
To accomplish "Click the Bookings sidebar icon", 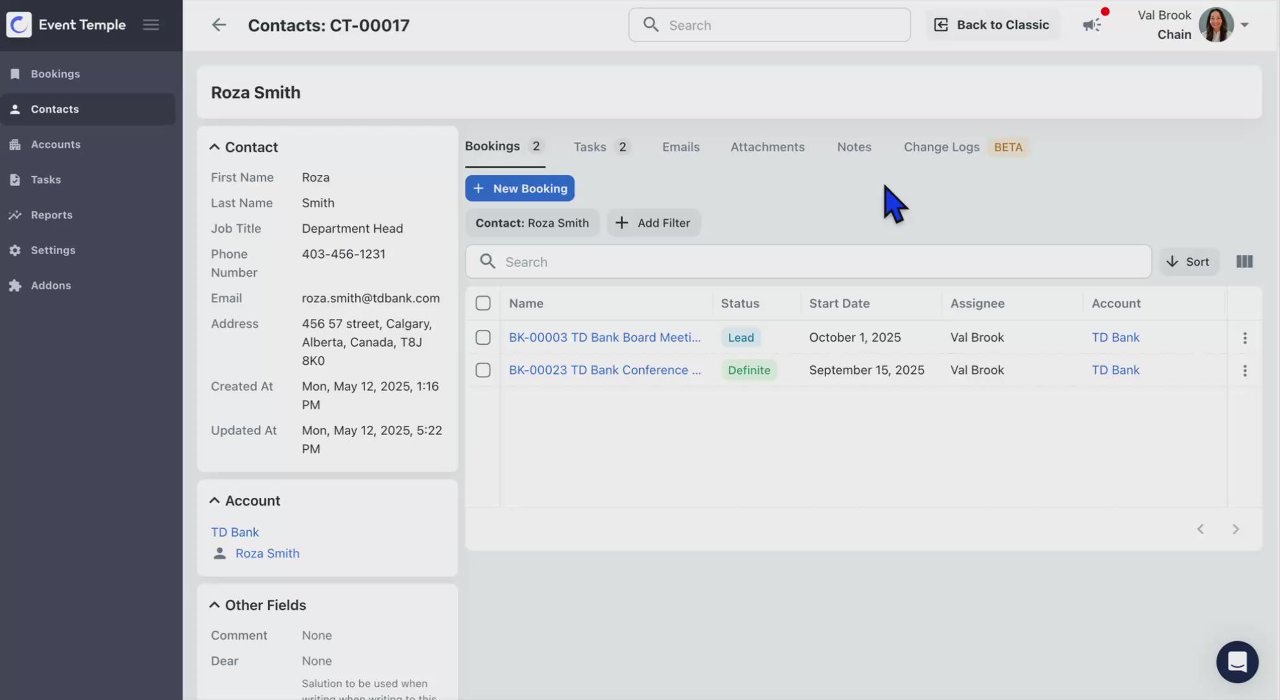I will (x=15, y=74).
